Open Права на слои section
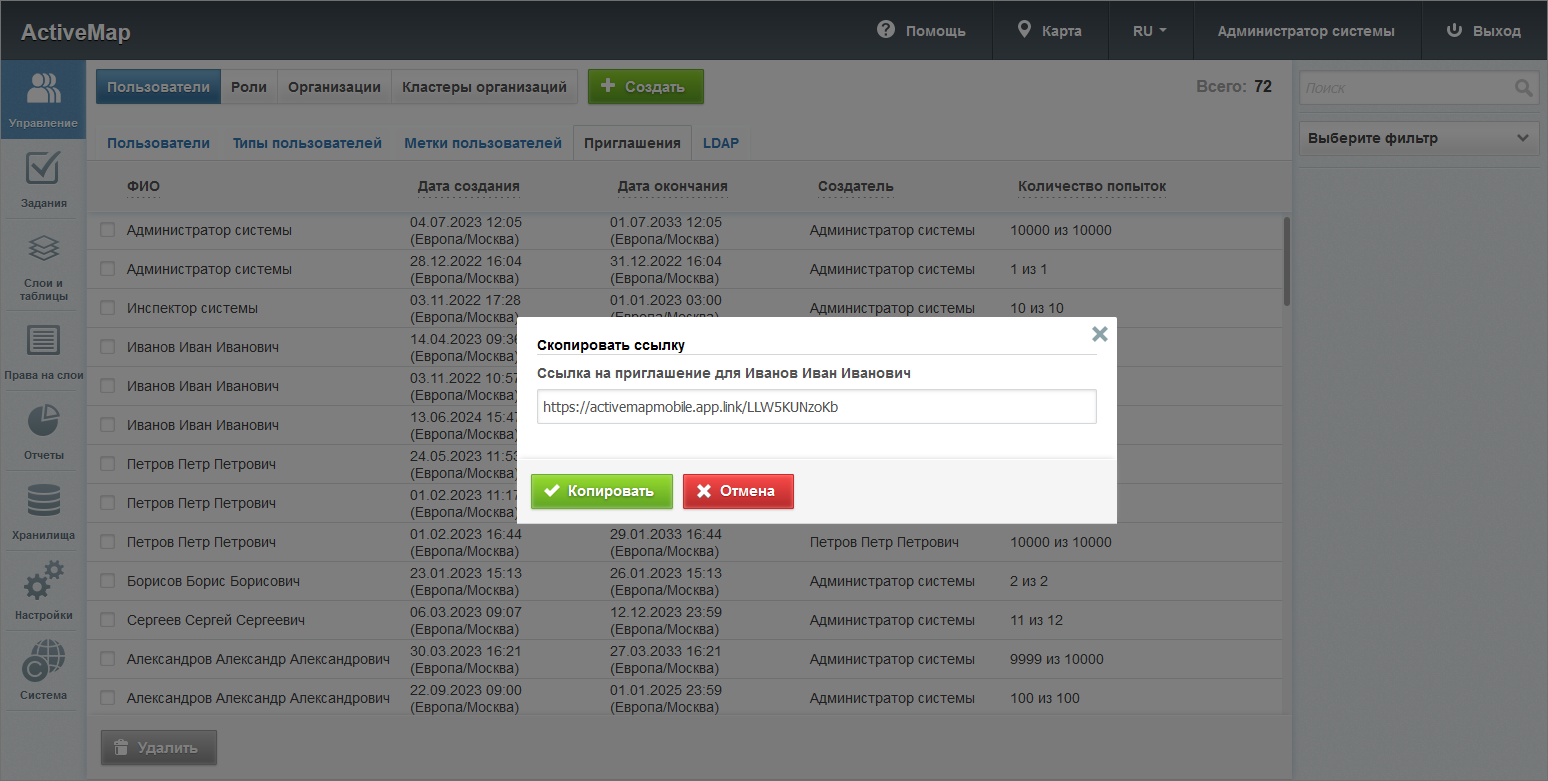 (x=43, y=352)
